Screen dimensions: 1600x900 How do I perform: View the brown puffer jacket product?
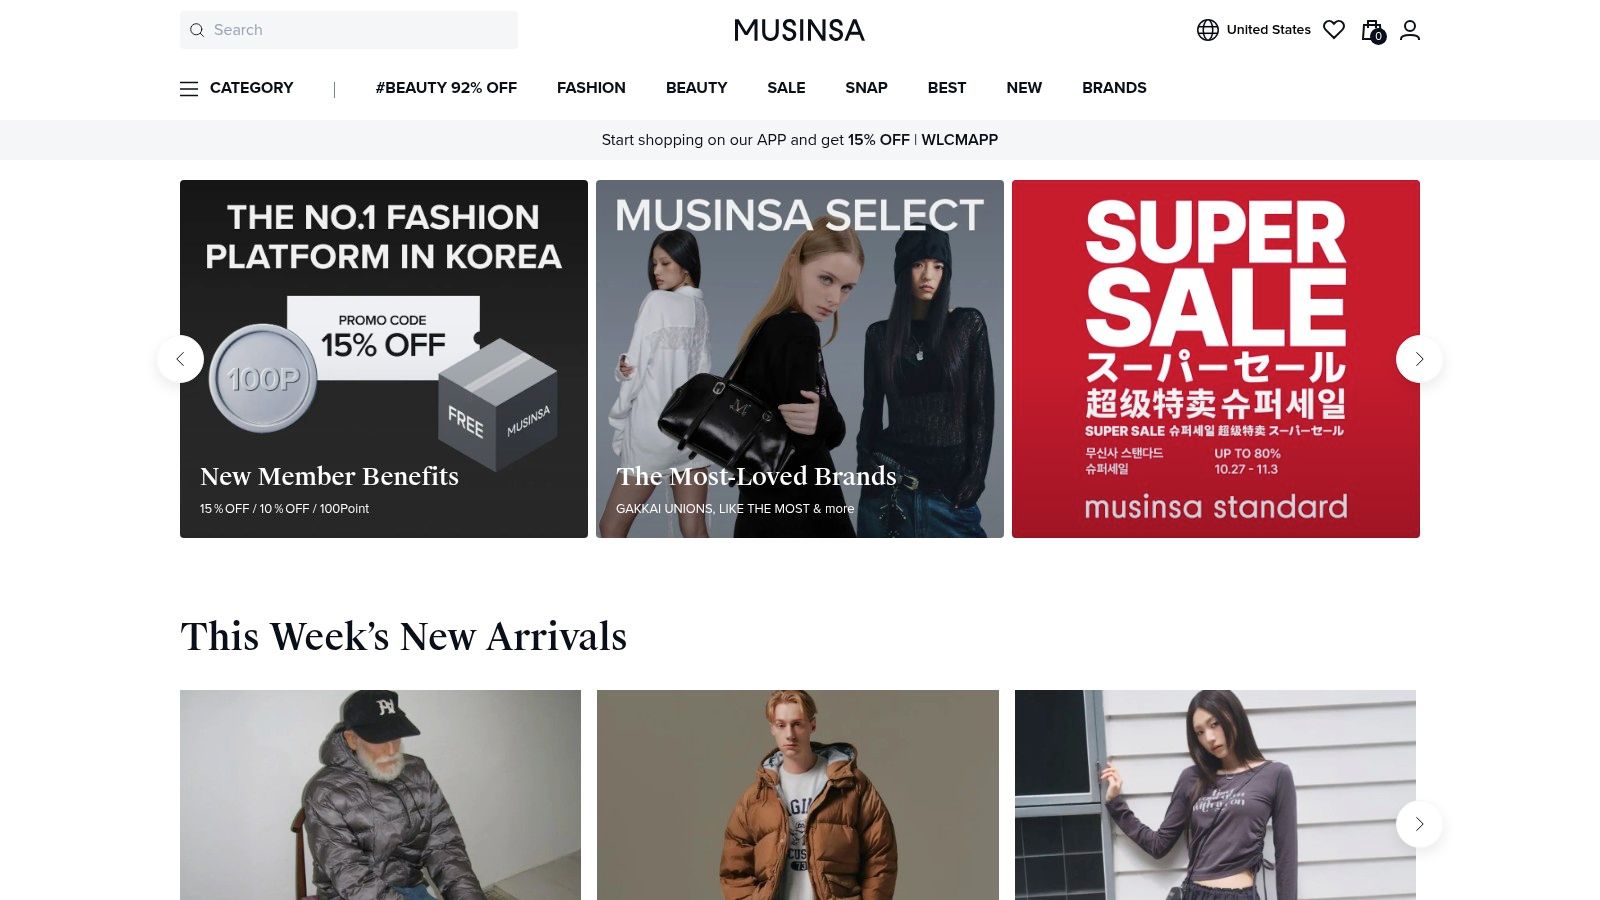pos(798,795)
